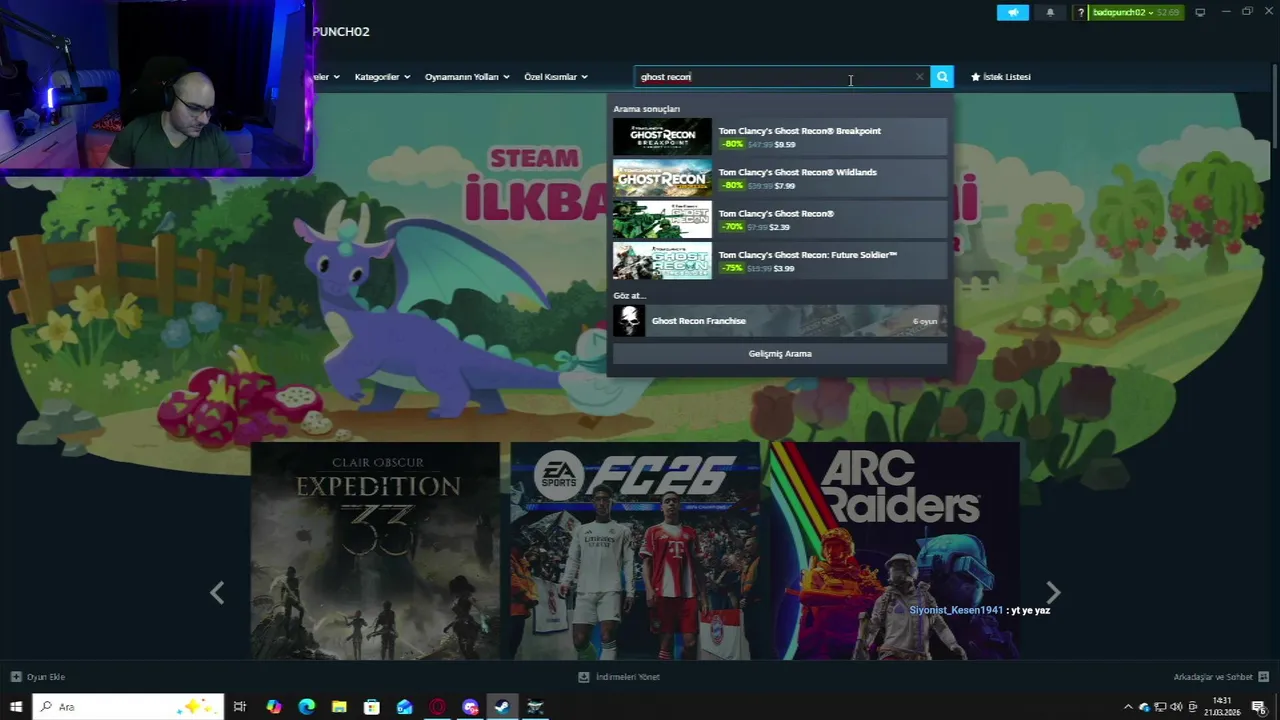
Task: Click the blue search magnifier button
Action: coord(942,77)
